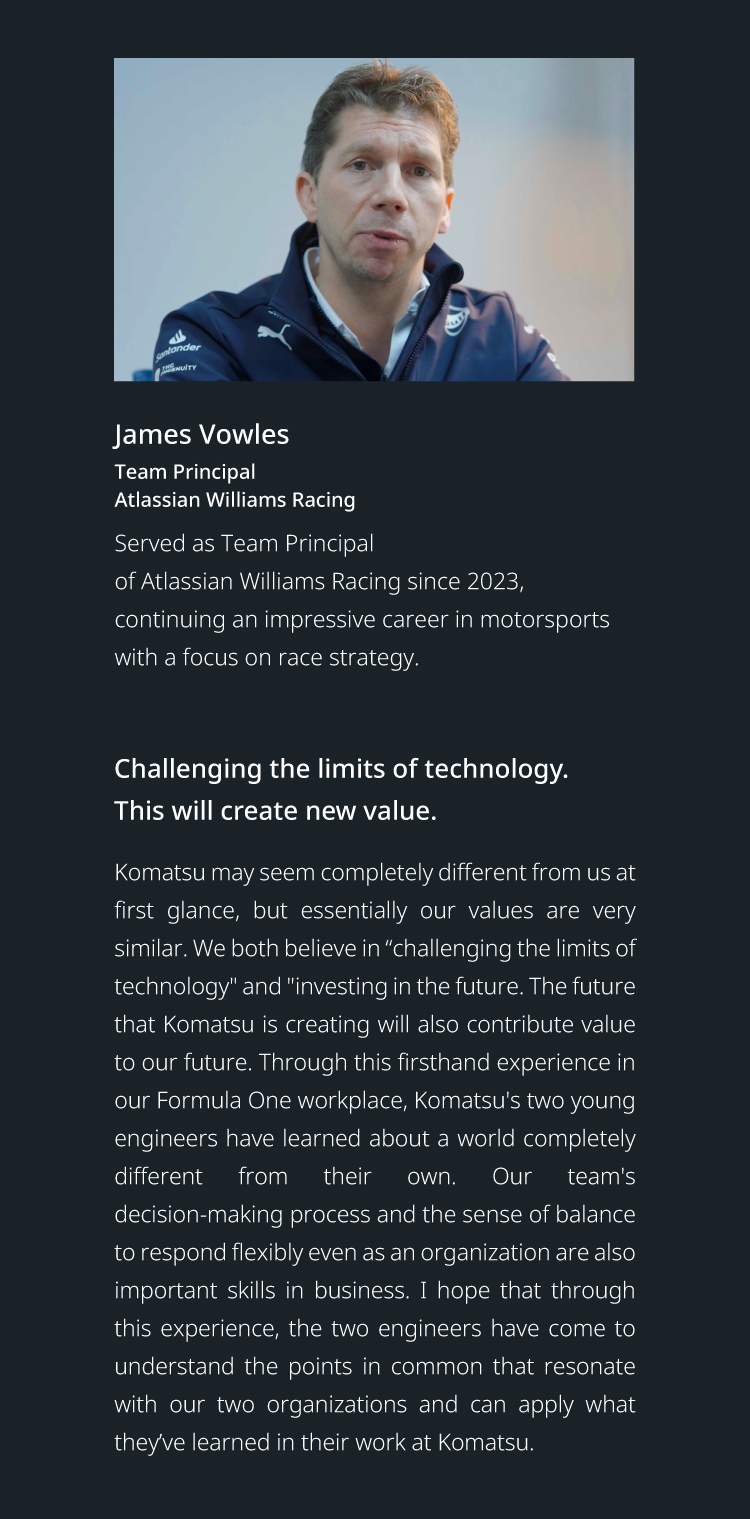Click the bold Atlassian Williams Racing line
The width and height of the screenshot is (750, 1519).
235,499
